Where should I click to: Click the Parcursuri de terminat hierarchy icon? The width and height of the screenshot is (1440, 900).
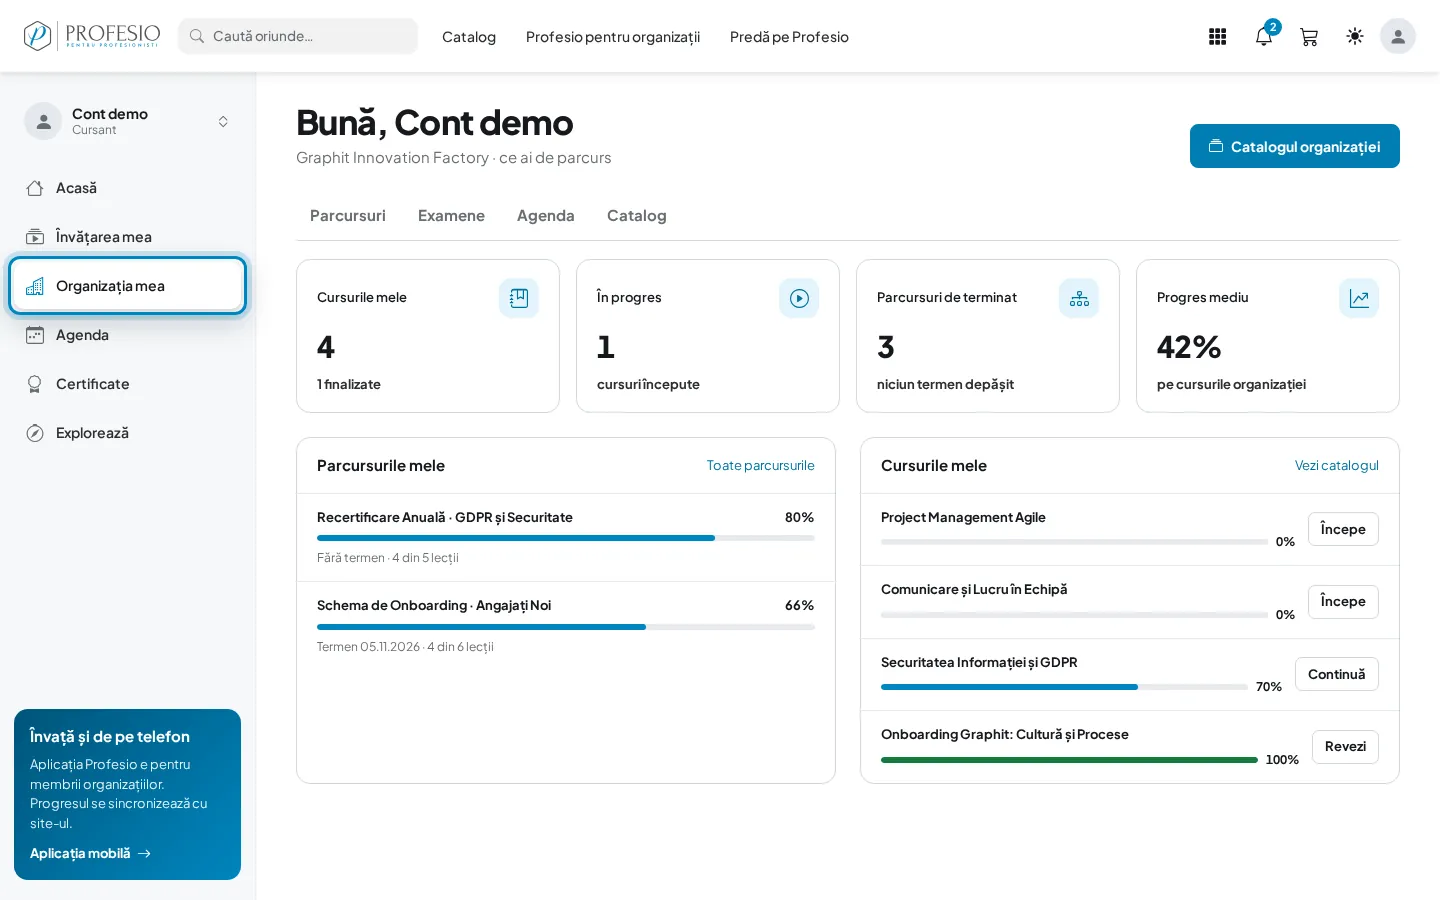[1079, 298]
